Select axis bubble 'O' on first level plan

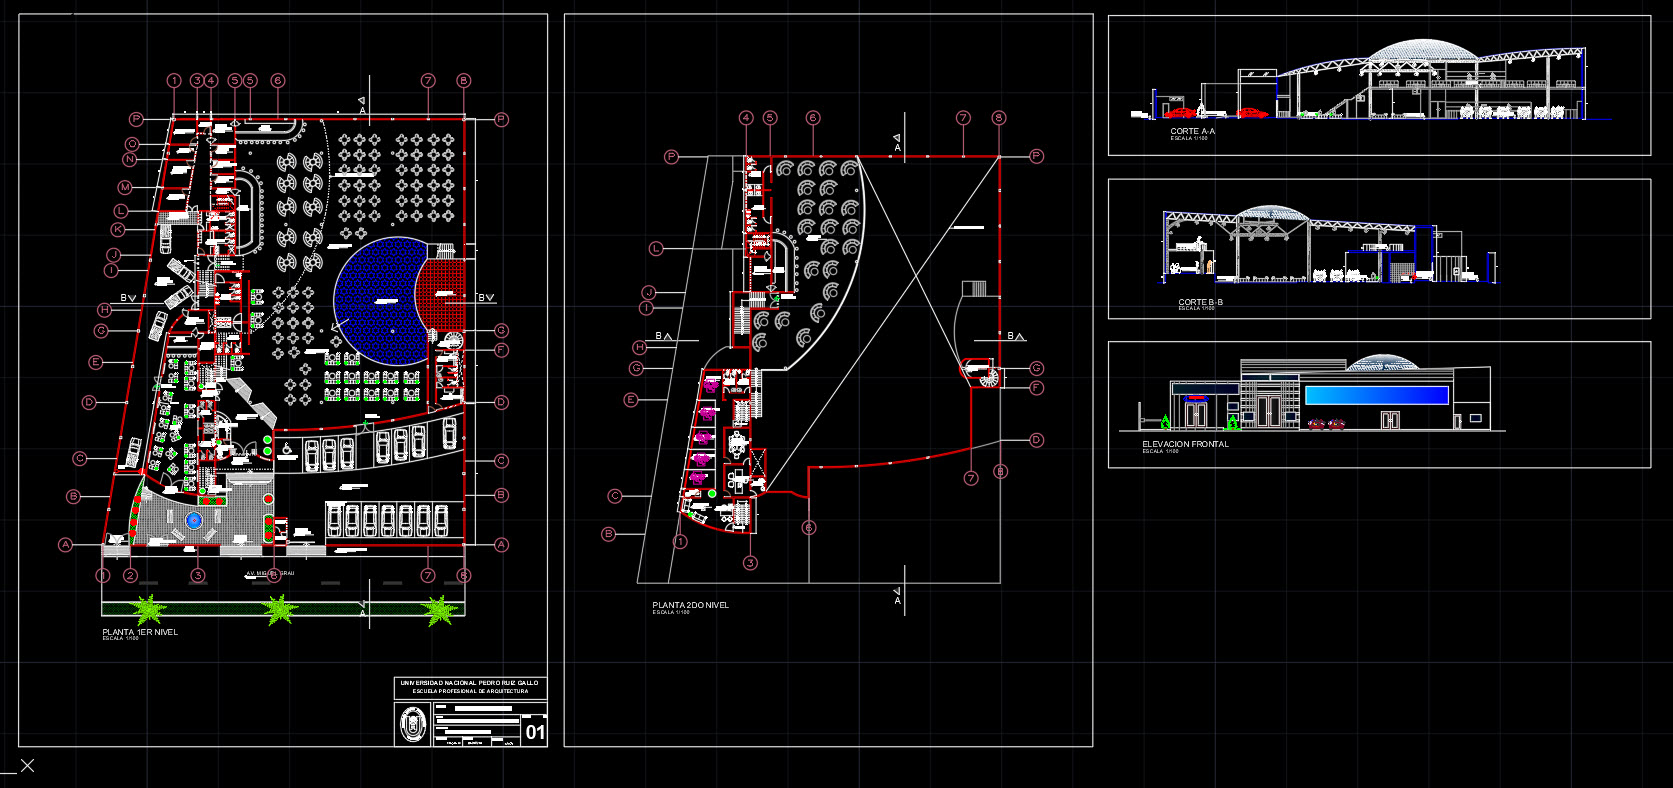click(x=132, y=144)
